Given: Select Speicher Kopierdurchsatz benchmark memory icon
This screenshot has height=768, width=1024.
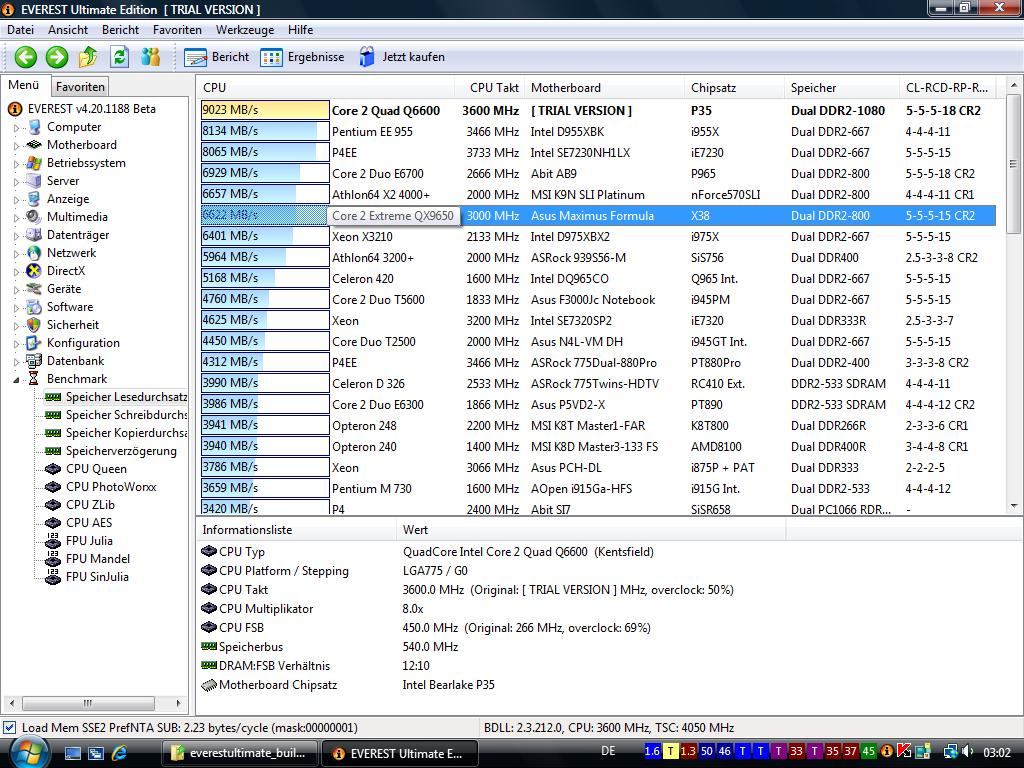Looking at the screenshot, I should (x=53, y=433).
